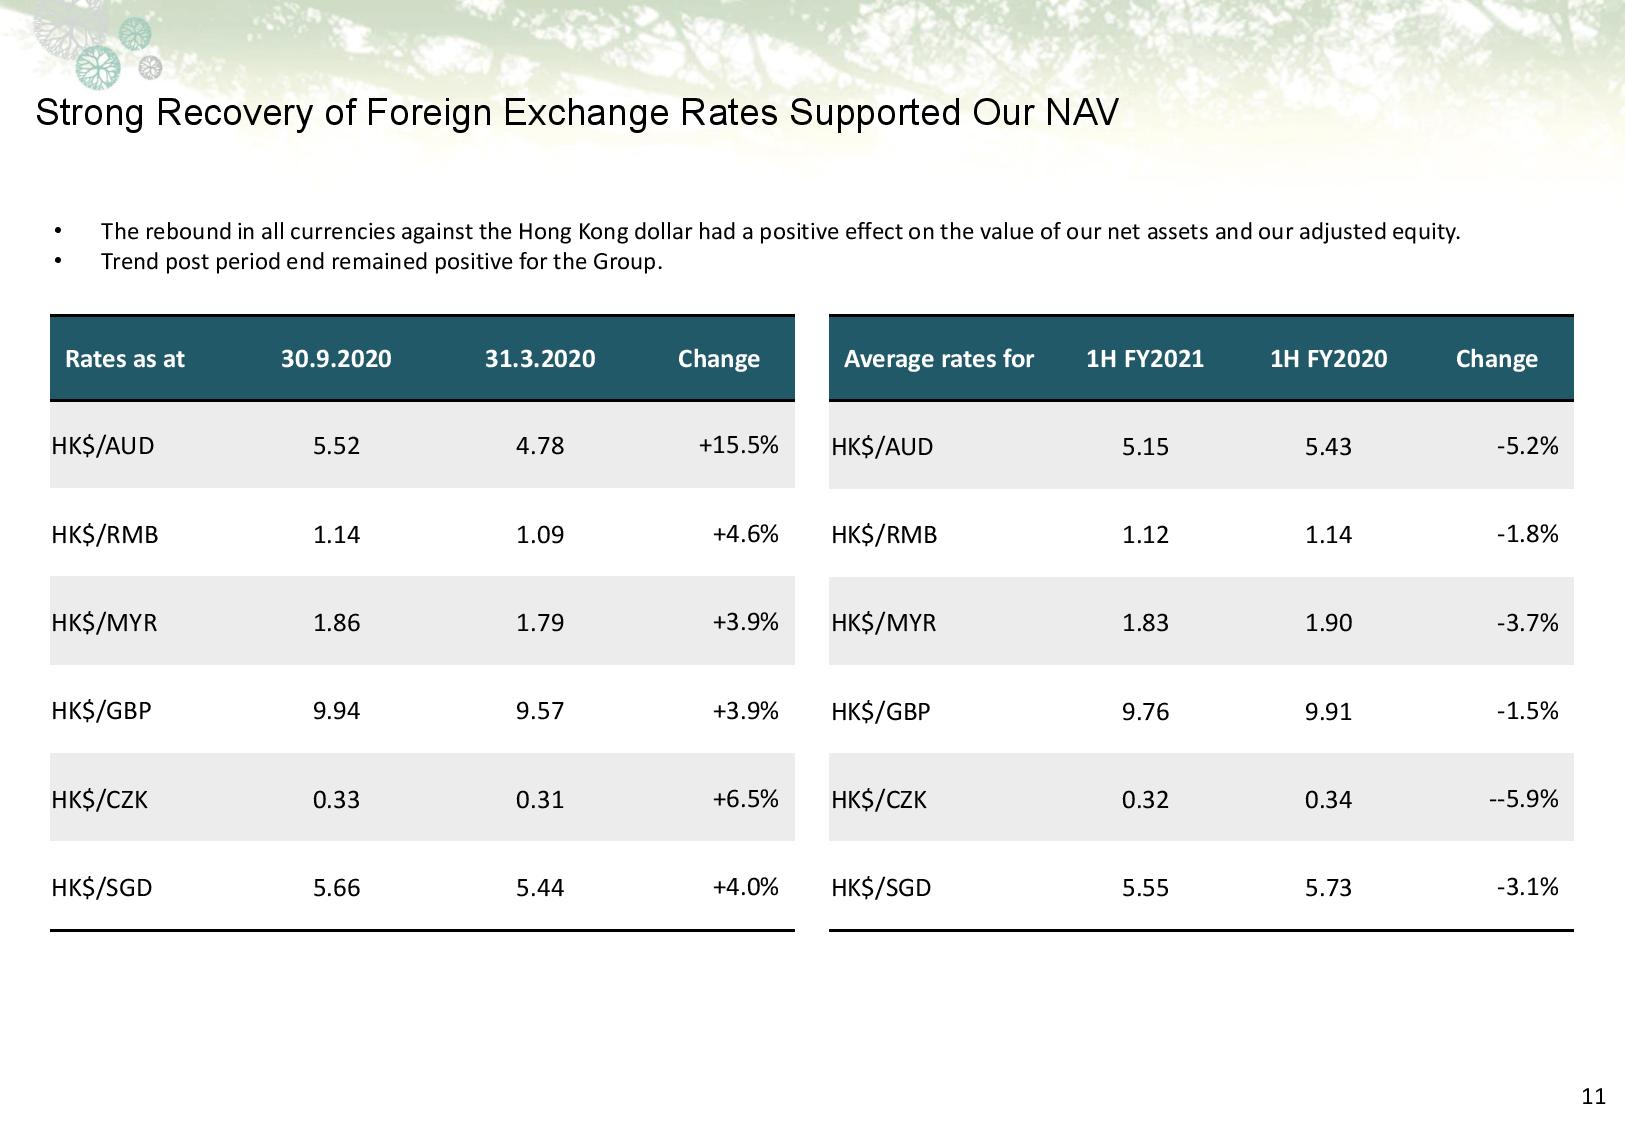Screen dimensions: 1625x1125
Task: Select the 'Average rates for' header cell
Action: 939,359
